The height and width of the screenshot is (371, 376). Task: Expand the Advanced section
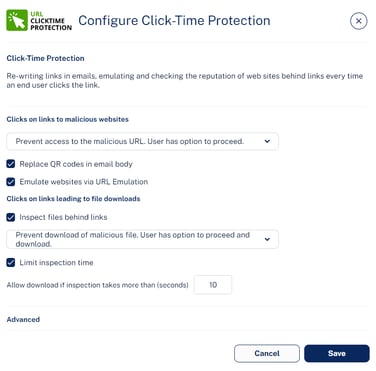23,319
